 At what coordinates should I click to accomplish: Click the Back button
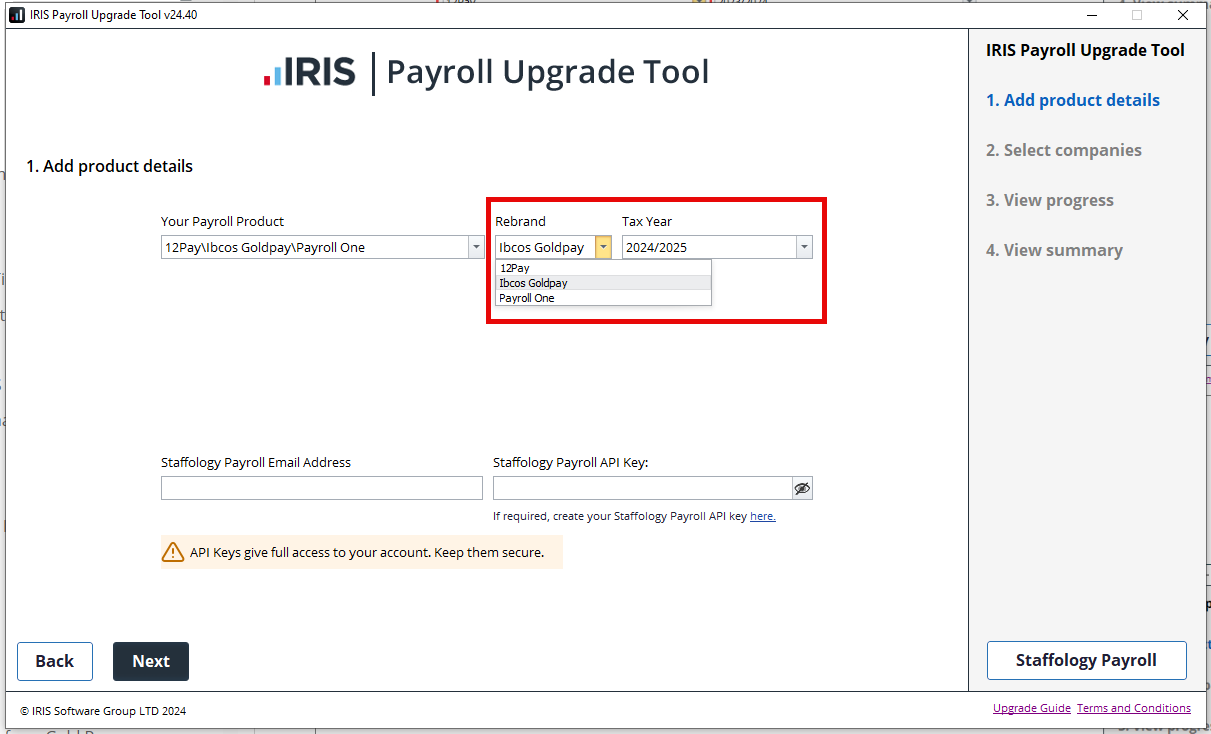pos(55,661)
